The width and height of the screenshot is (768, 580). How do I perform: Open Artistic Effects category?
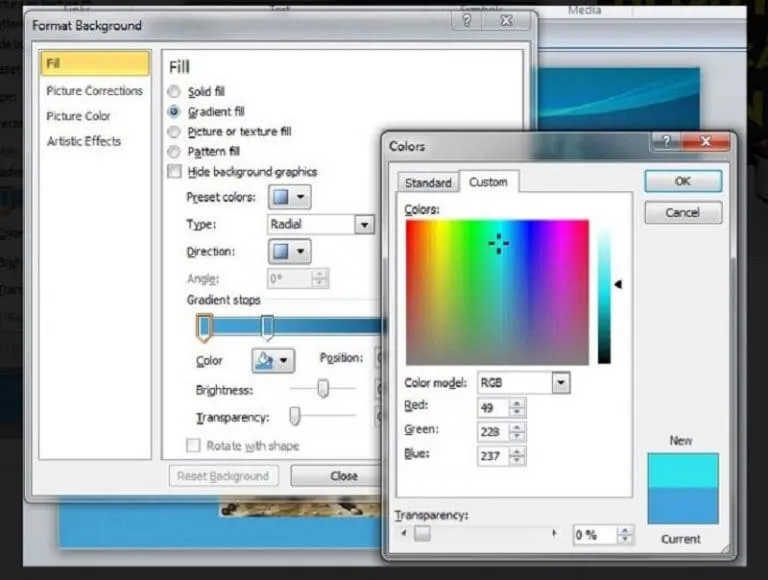(84, 141)
